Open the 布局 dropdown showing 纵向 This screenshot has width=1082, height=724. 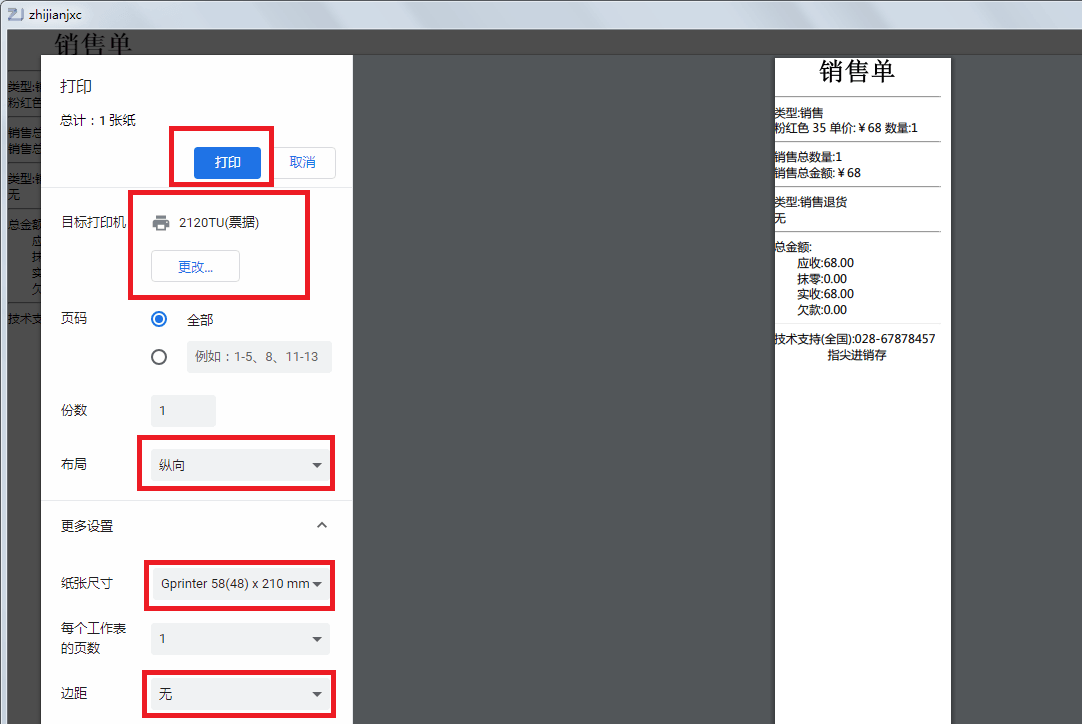[240, 465]
